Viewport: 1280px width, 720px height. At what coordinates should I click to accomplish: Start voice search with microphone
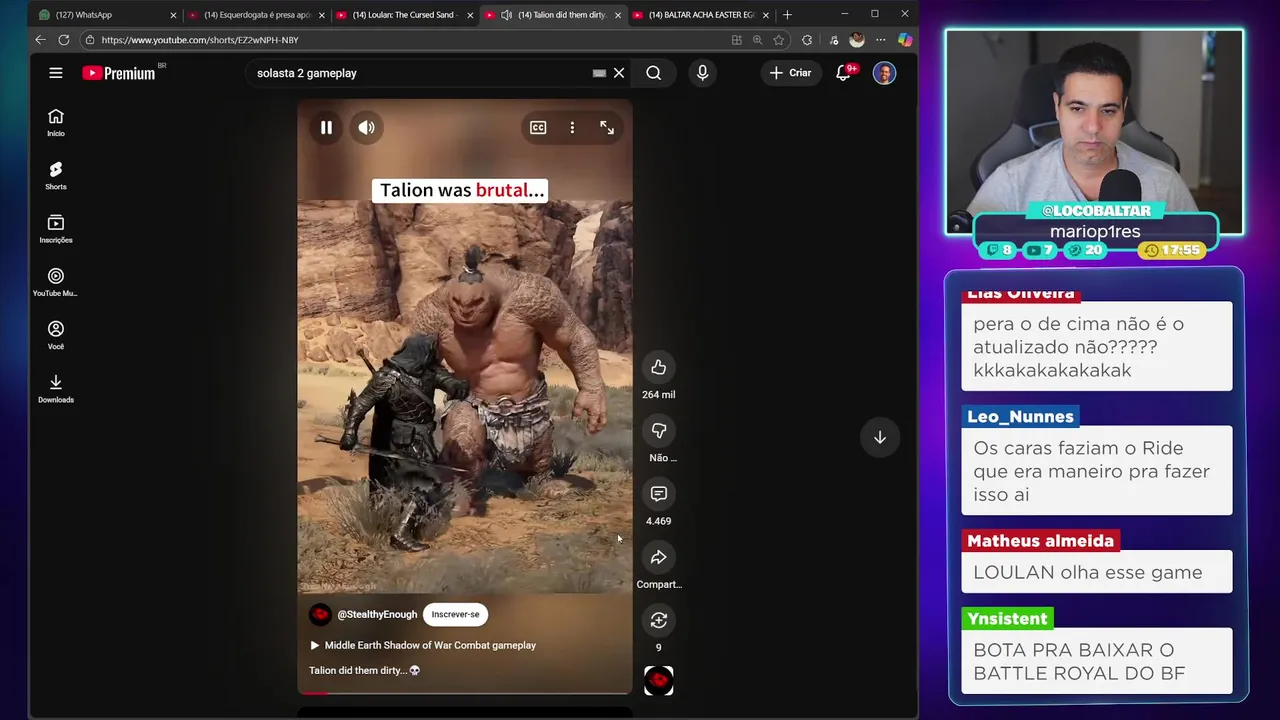(702, 73)
